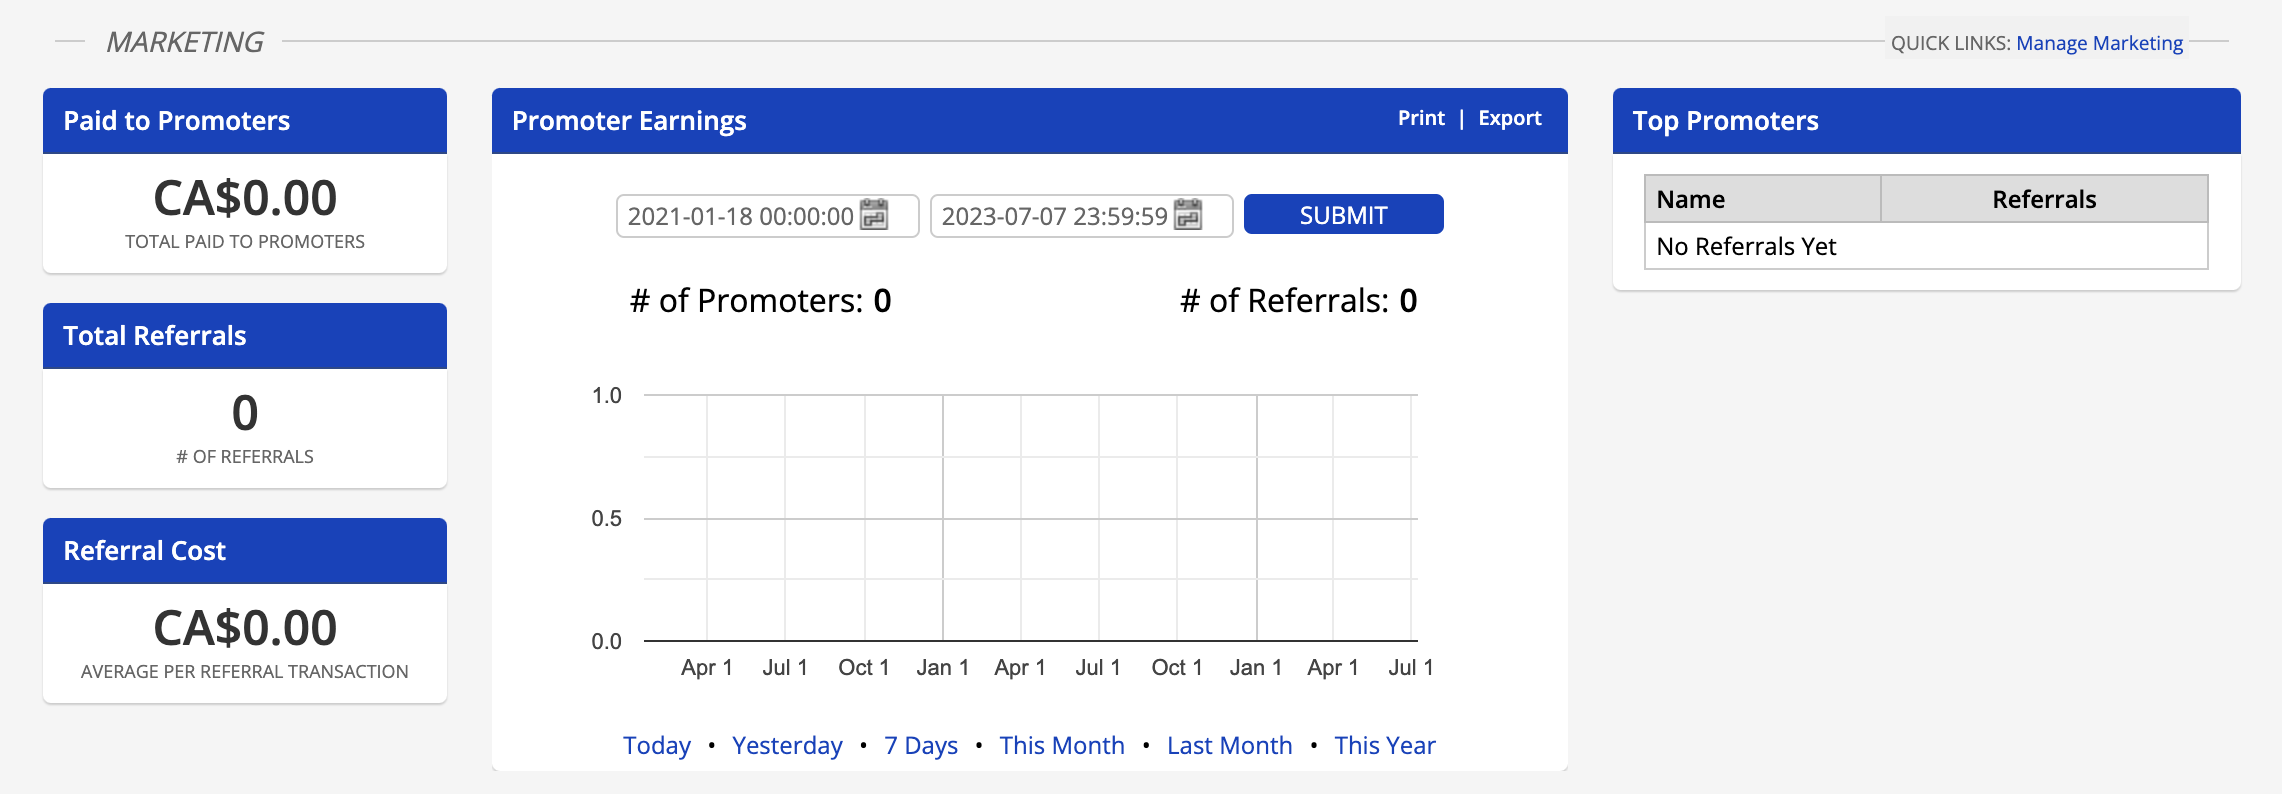Click the end date input field

click(1054, 216)
